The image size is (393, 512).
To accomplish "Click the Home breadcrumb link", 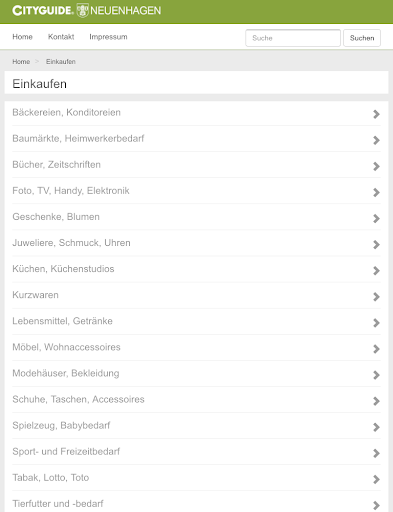I will [x=21, y=62].
